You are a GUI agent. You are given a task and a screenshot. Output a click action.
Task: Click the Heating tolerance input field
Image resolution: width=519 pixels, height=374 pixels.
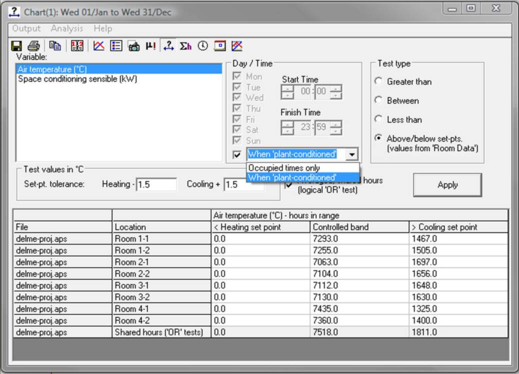[x=156, y=184]
